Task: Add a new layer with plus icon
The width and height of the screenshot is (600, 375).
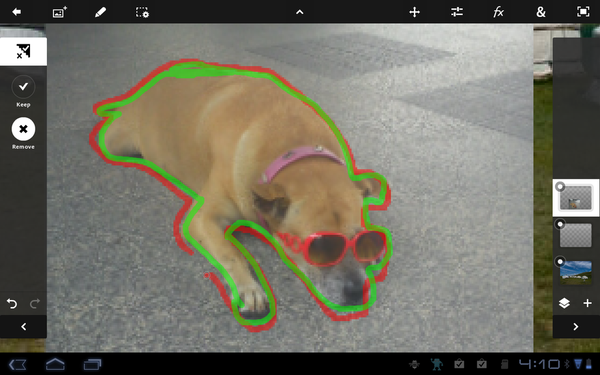Action: tap(587, 303)
